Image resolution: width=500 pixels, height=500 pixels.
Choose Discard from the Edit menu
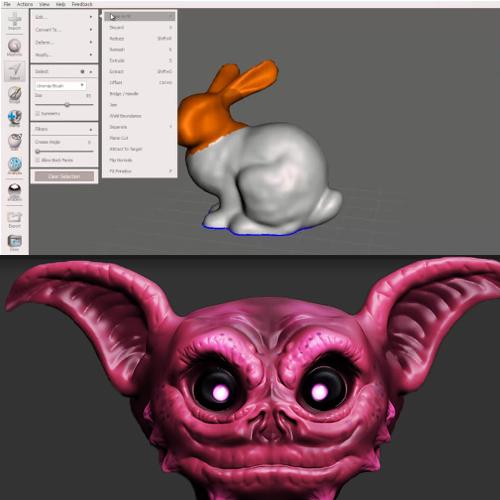pyautogui.click(x=140, y=27)
